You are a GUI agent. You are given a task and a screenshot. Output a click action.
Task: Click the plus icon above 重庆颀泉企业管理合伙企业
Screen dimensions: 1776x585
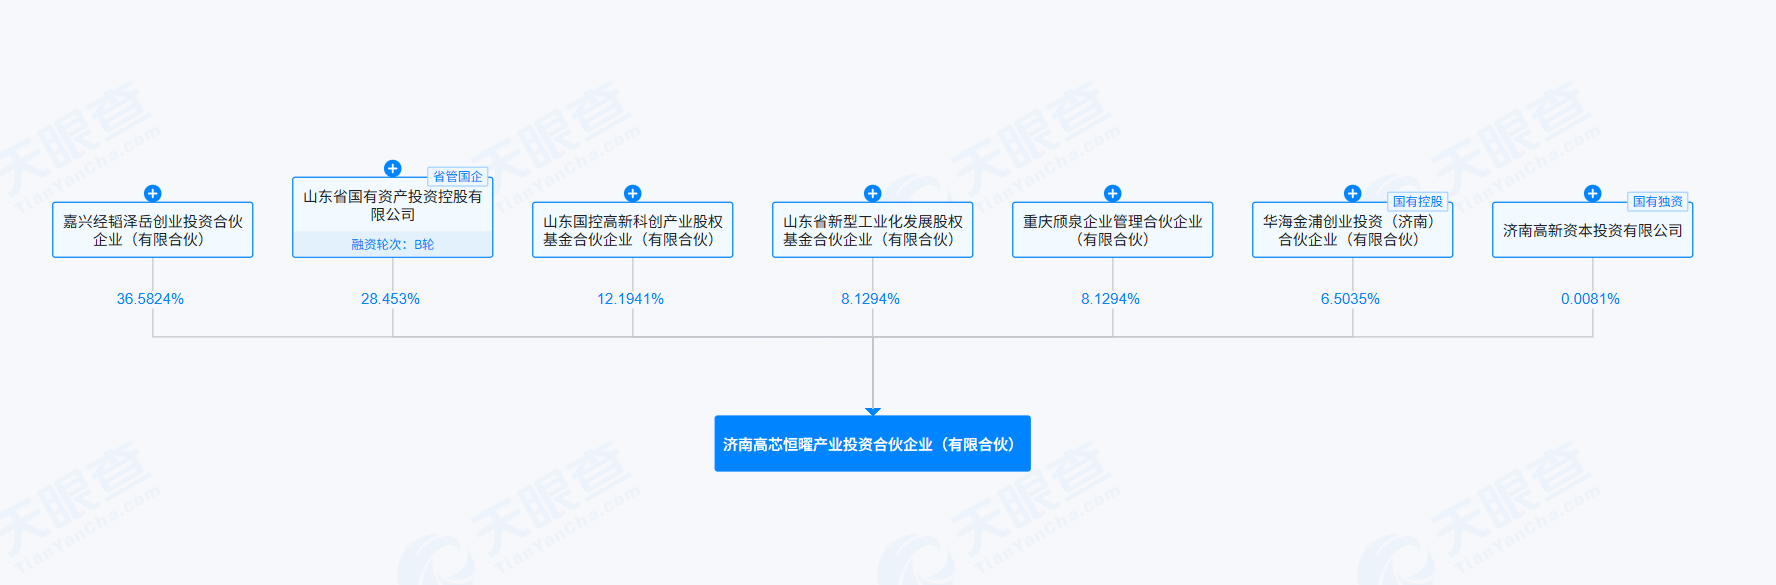pyautogui.click(x=1112, y=193)
